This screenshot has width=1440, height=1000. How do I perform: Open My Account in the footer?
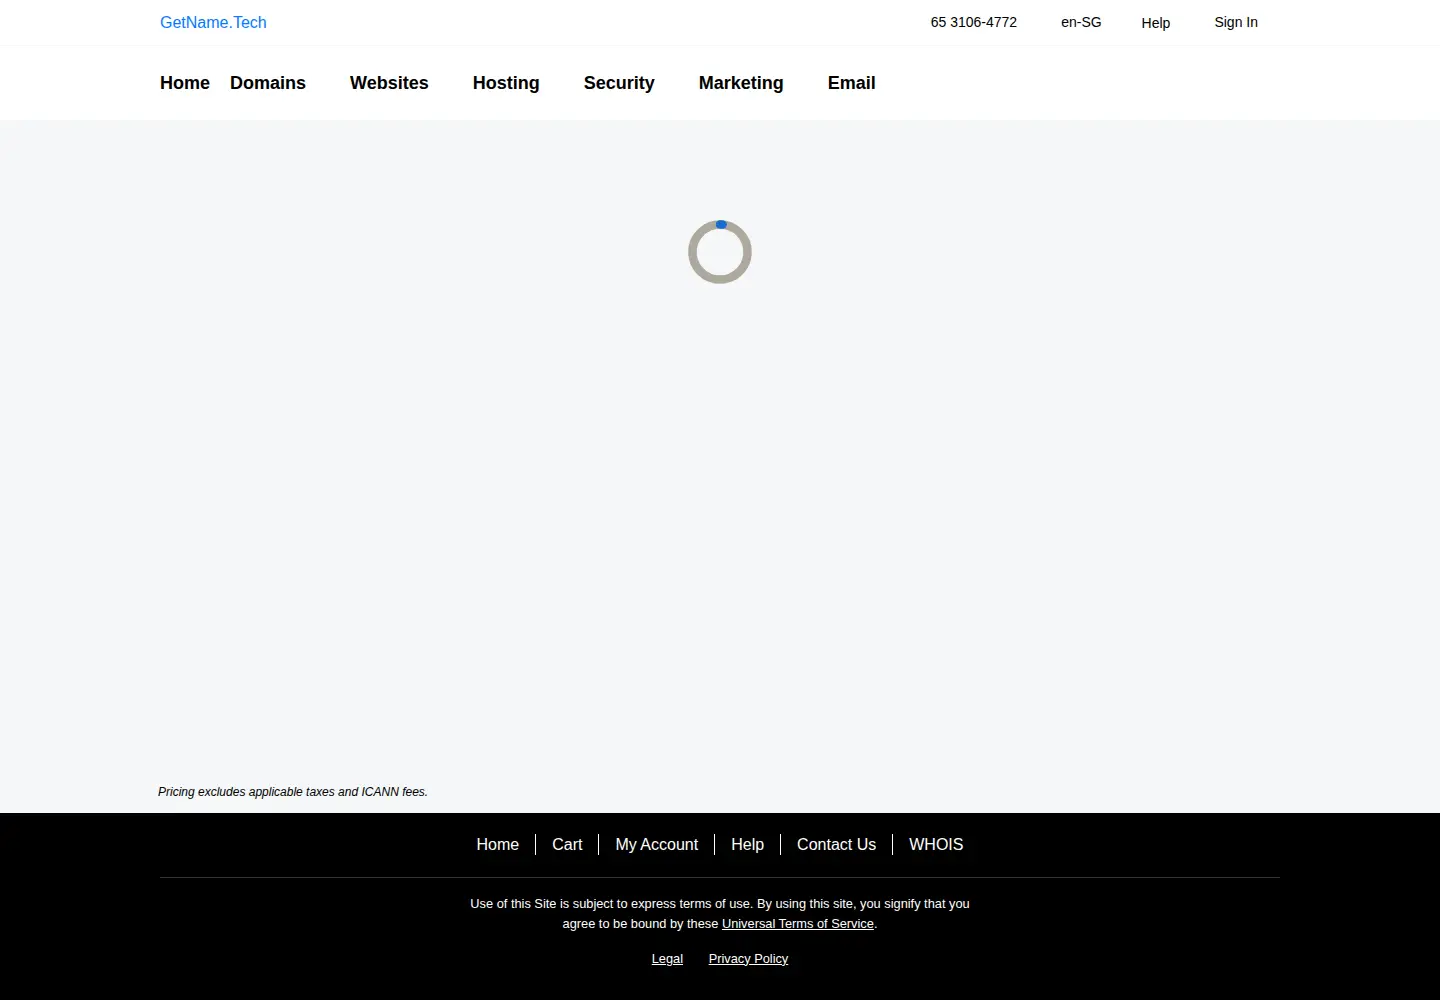[x=657, y=845]
